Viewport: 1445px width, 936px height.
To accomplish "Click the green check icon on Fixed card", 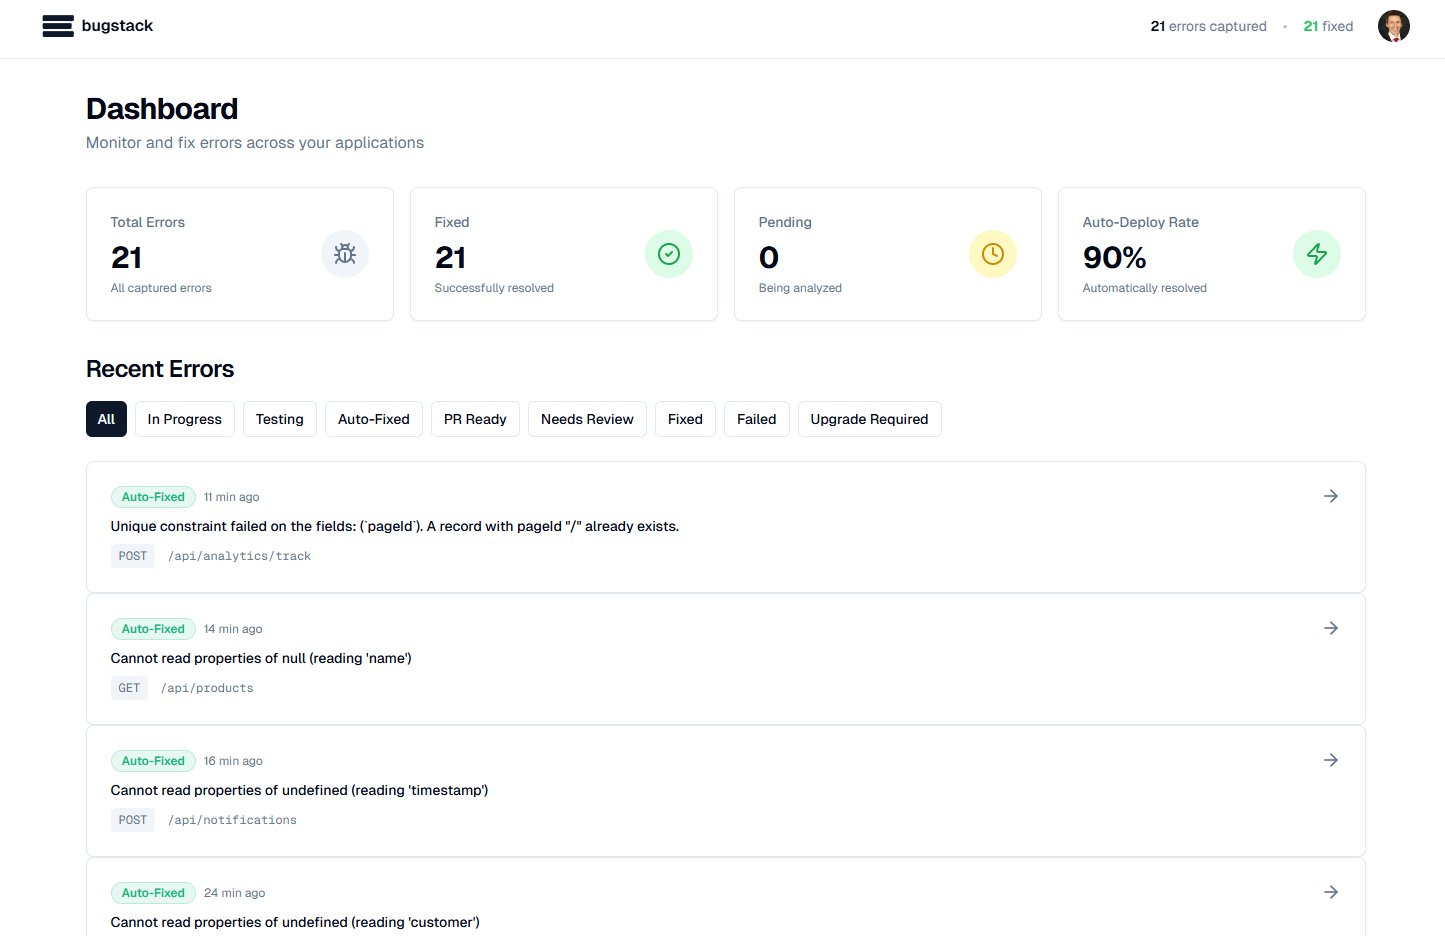I will coord(668,253).
